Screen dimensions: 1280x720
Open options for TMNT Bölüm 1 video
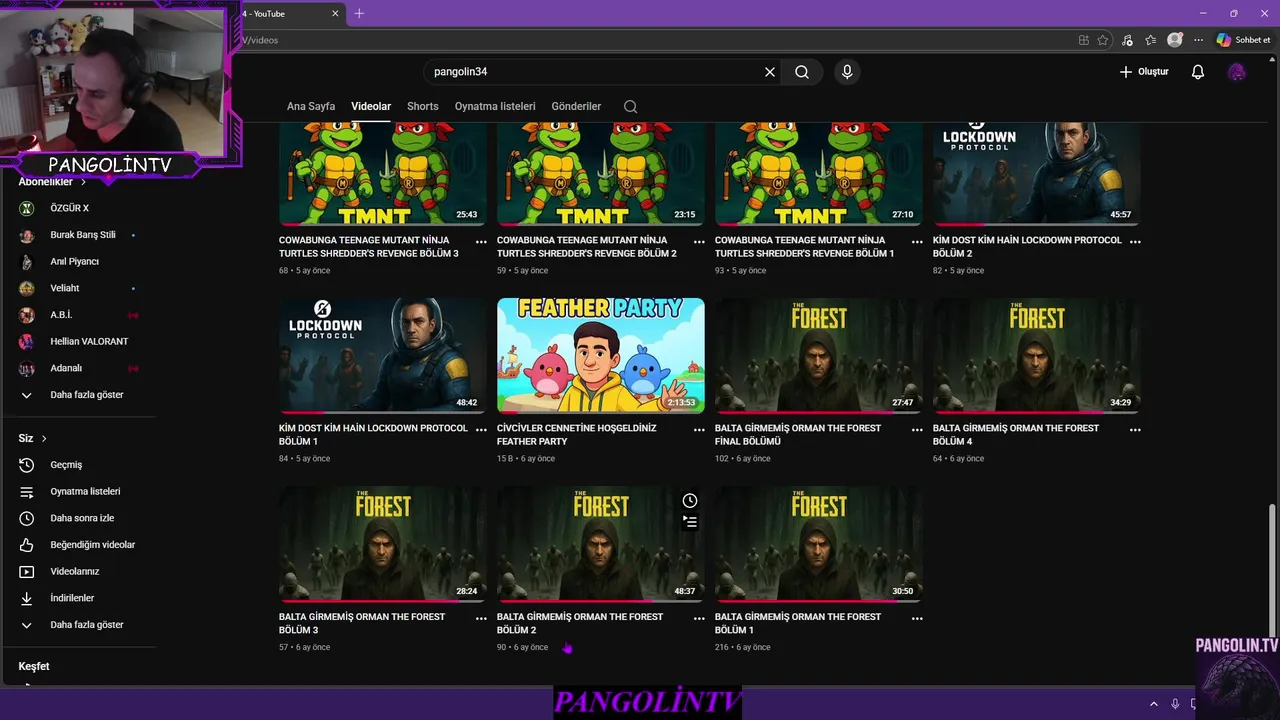point(917,242)
